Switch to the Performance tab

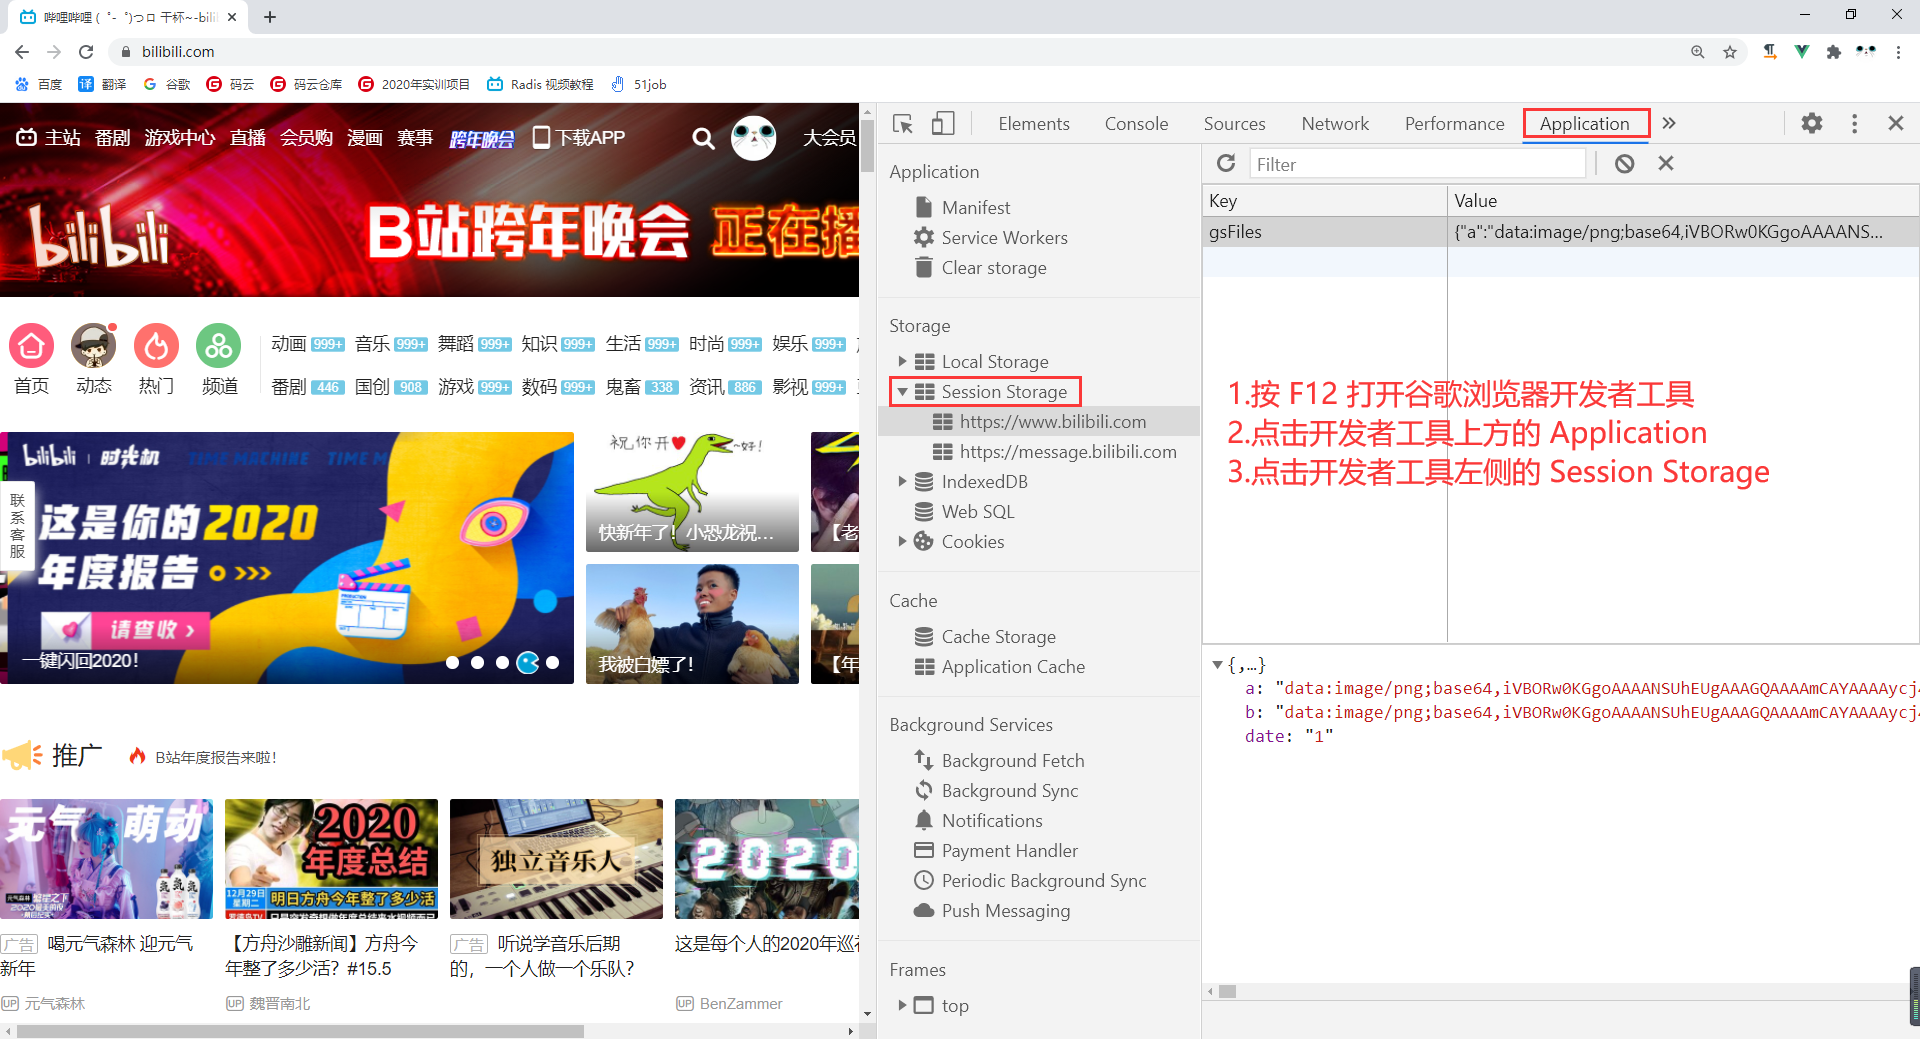point(1454,123)
